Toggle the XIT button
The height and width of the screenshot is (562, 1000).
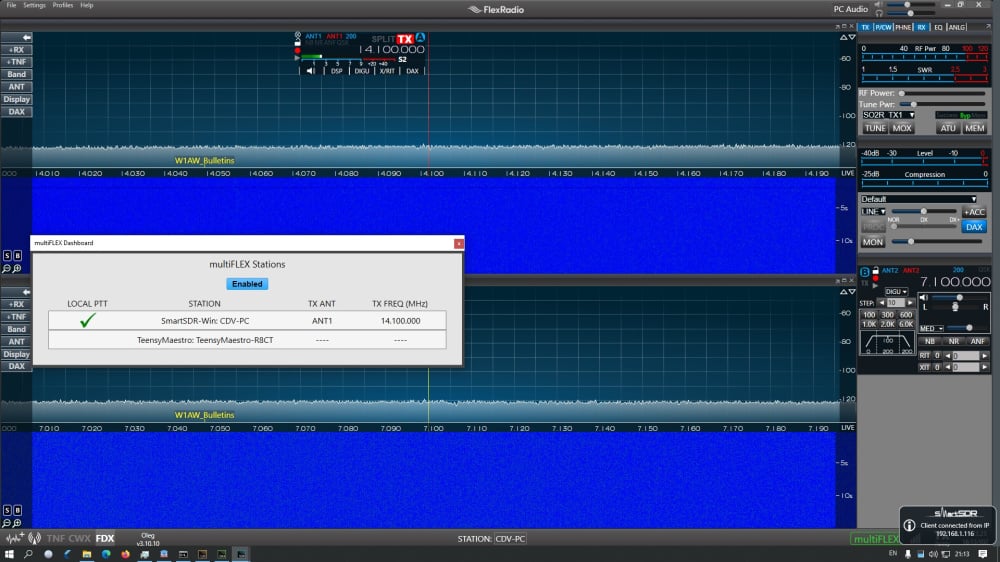click(924, 367)
